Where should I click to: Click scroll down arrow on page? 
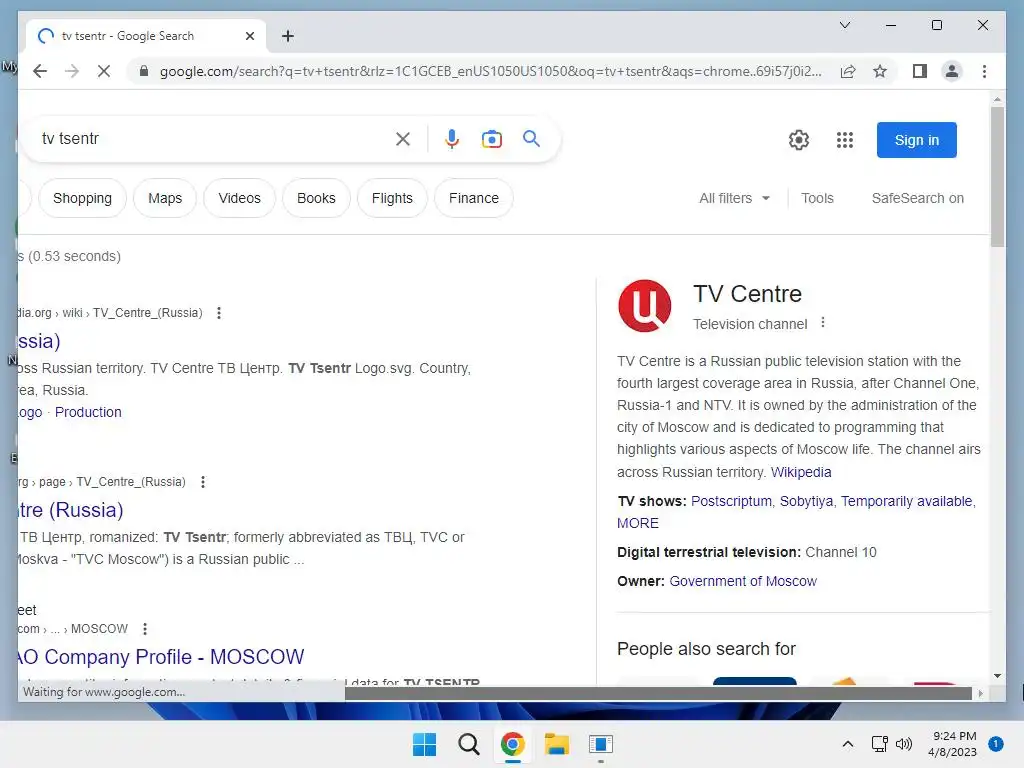[x=997, y=676]
